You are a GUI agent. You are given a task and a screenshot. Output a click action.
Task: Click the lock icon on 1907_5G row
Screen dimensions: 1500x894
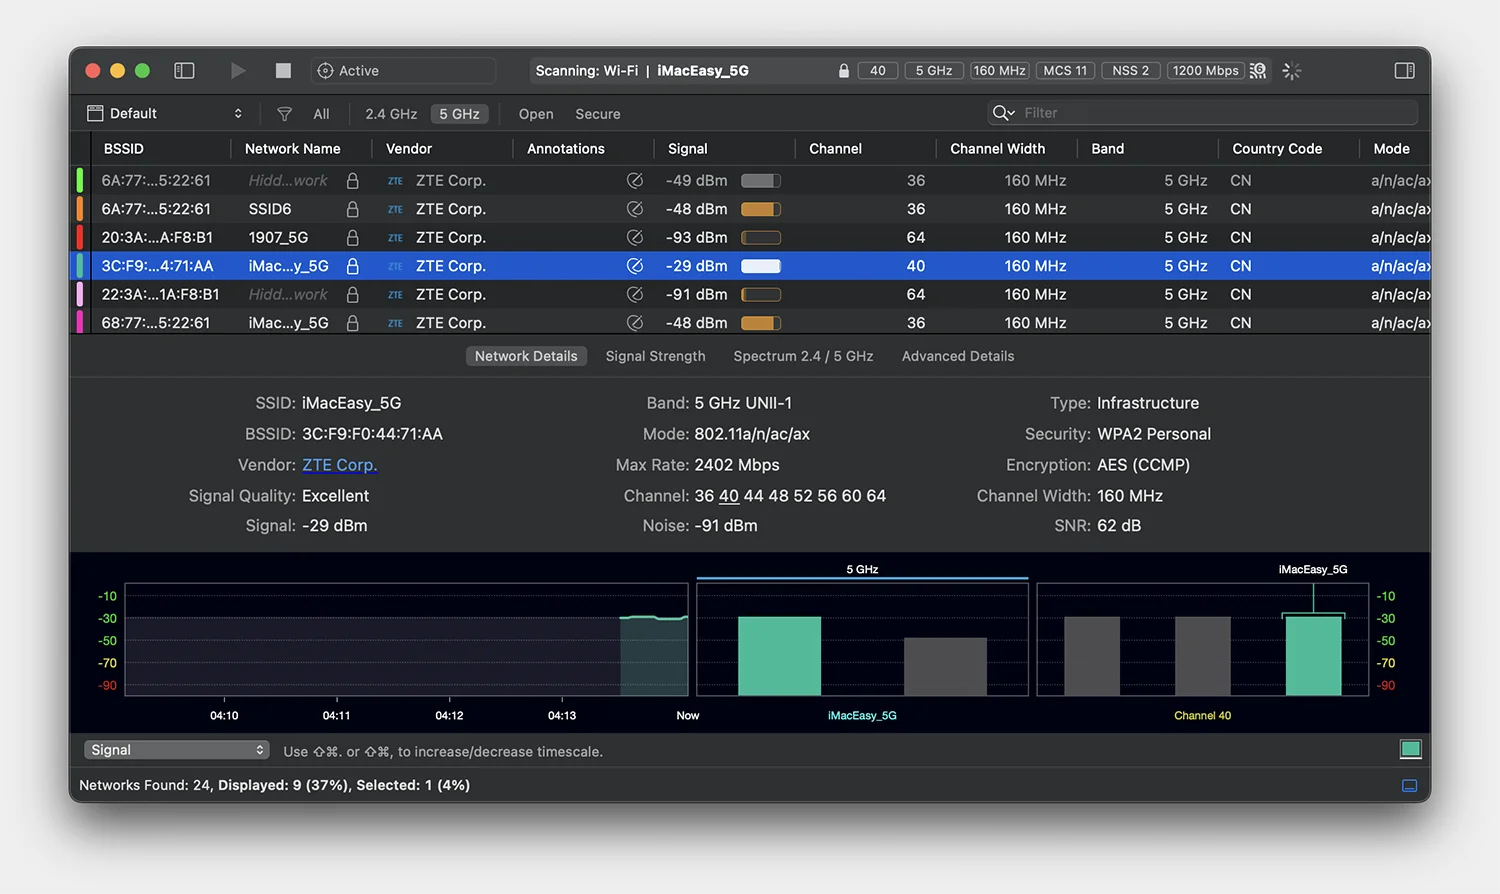click(x=352, y=238)
